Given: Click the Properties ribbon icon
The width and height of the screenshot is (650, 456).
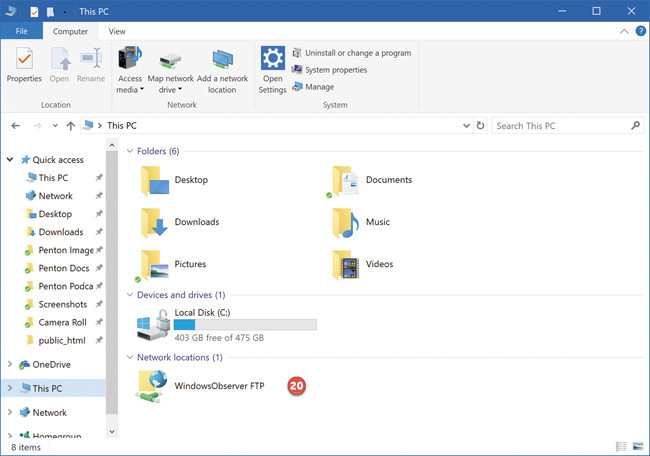Looking at the screenshot, I should point(24,63).
